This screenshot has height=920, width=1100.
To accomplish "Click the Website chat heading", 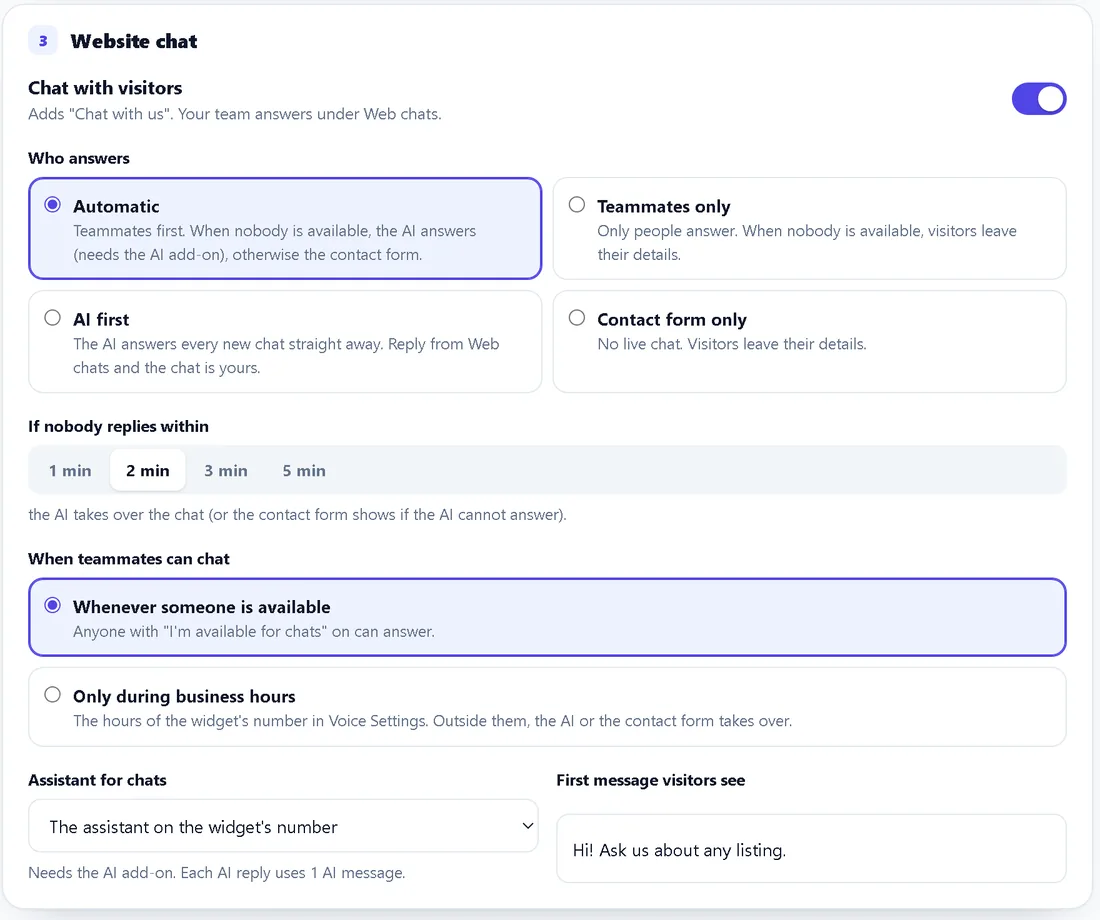I will 134,41.
